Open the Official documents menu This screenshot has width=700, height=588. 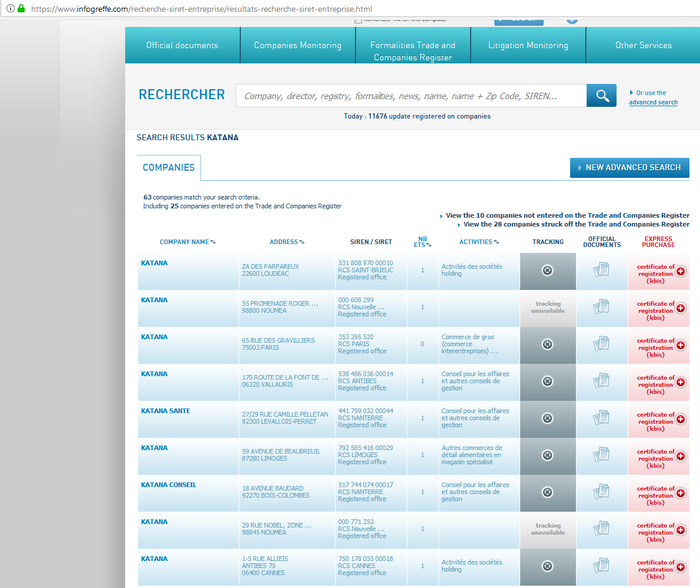point(182,45)
